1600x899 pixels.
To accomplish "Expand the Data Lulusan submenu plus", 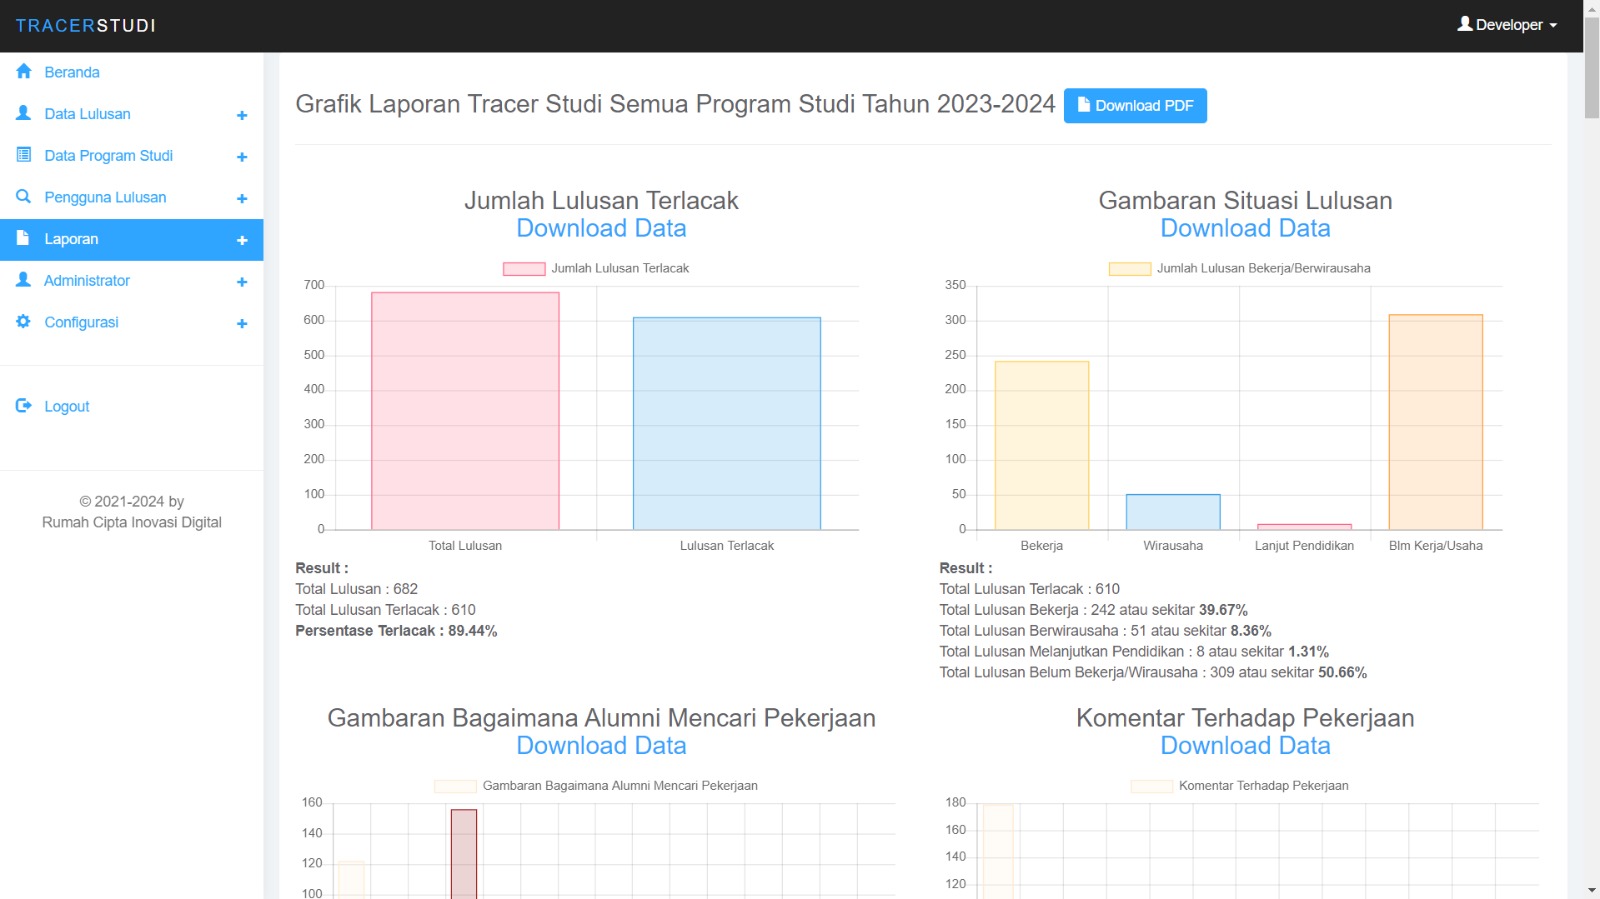I will tap(242, 115).
